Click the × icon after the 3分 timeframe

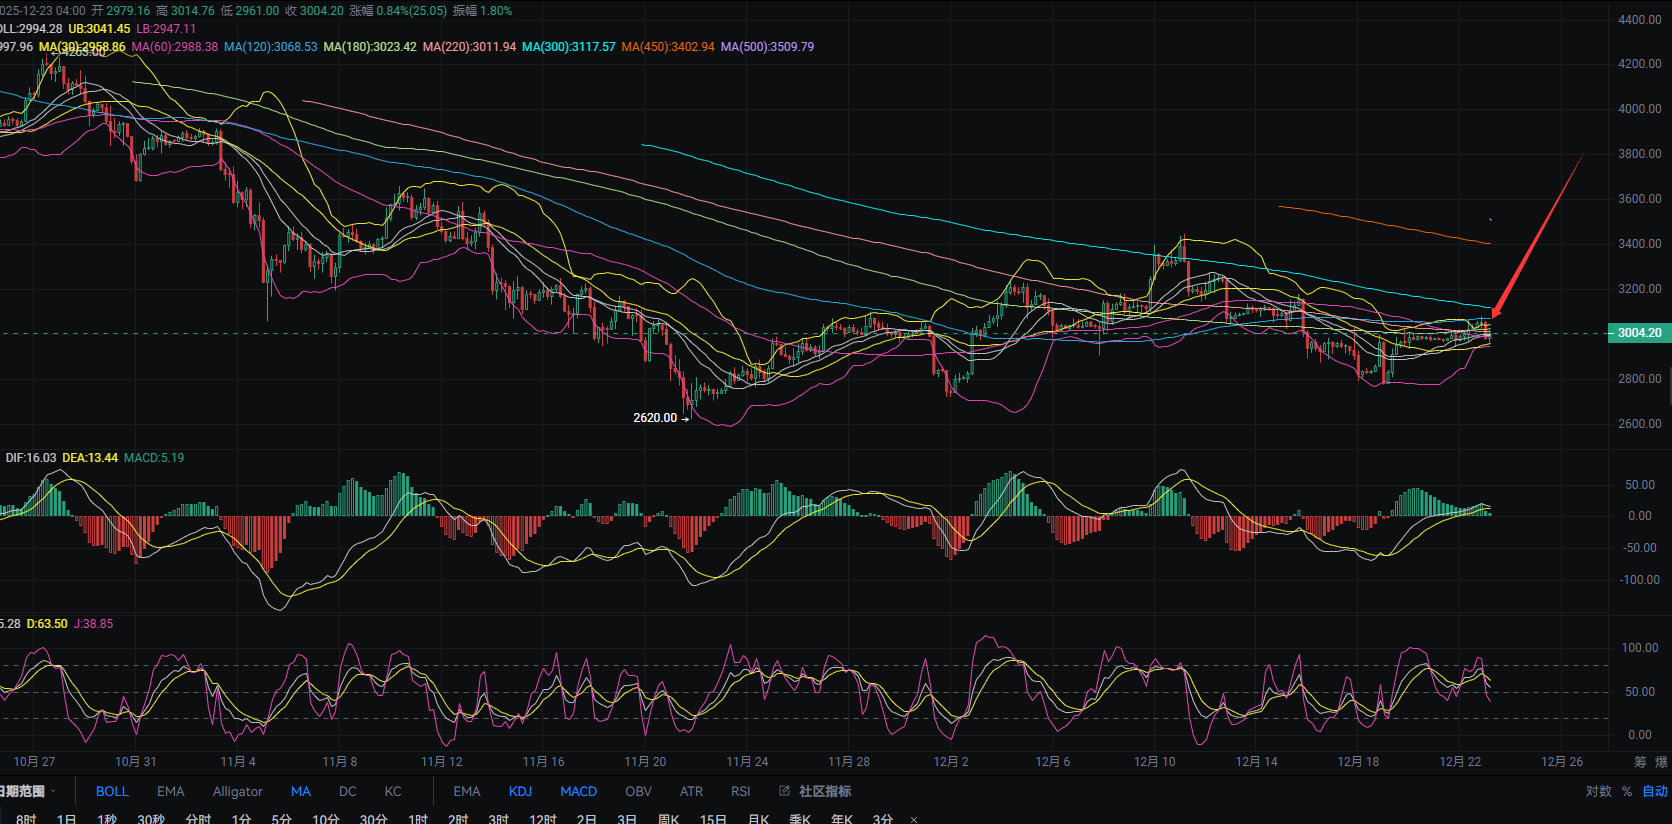point(913,819)
